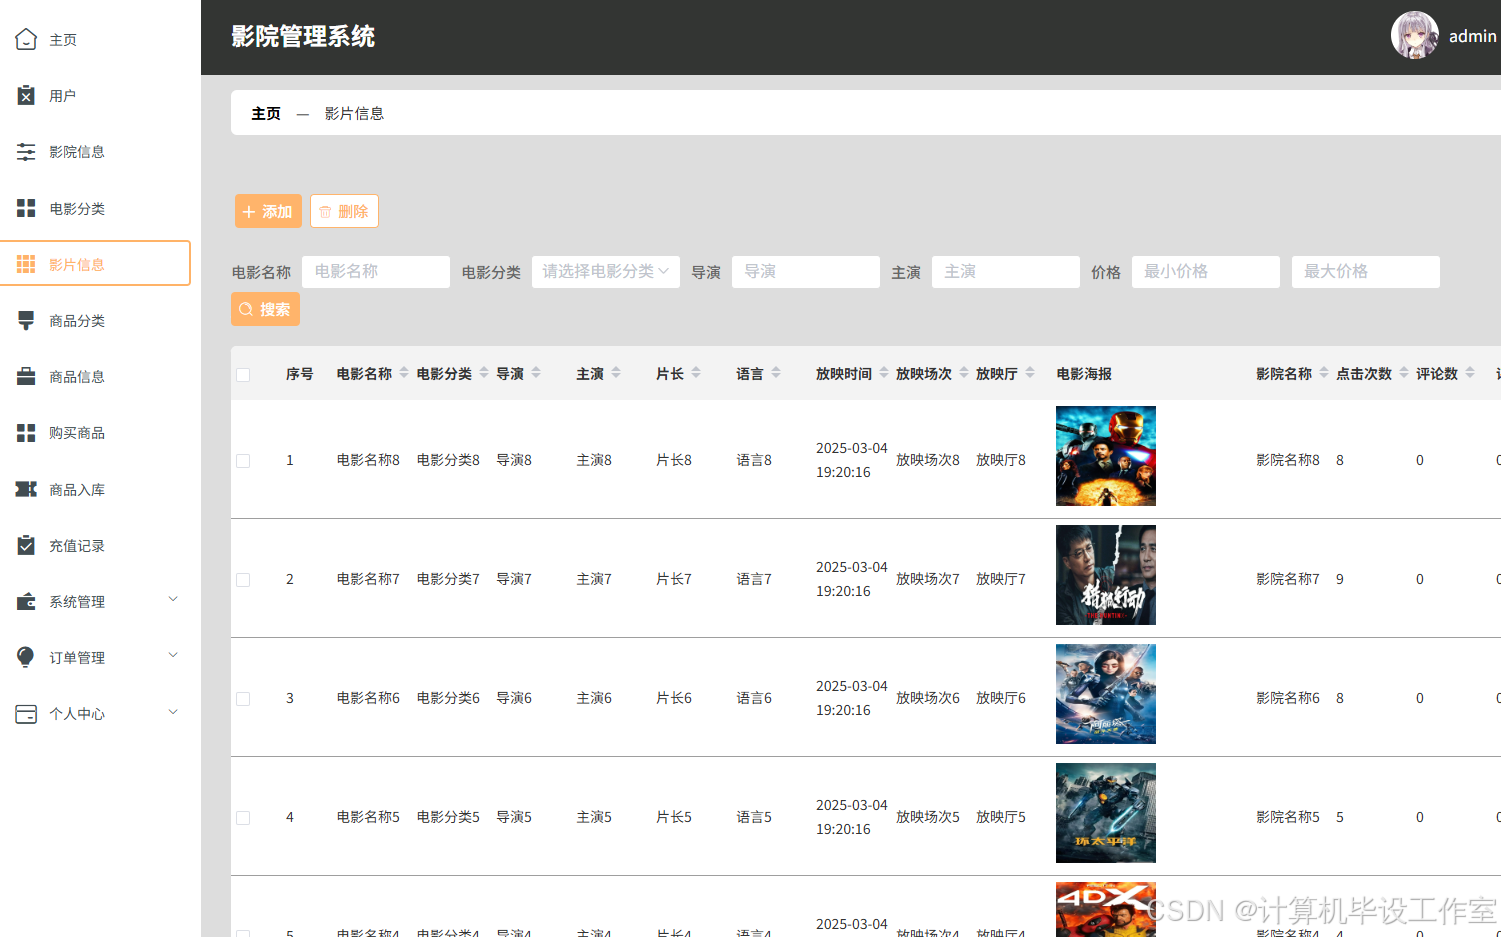Click the 导演6 cell
Screen dimensions: 1501x937
click(x=514, y=698)
